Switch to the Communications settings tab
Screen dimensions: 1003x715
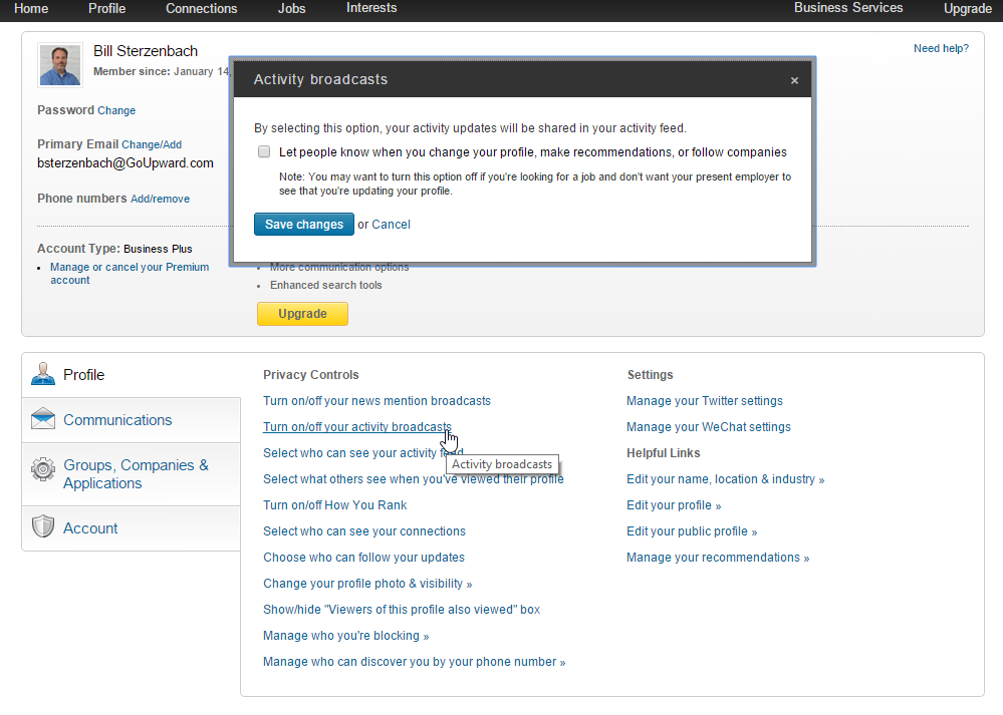(x=117, y=420)
